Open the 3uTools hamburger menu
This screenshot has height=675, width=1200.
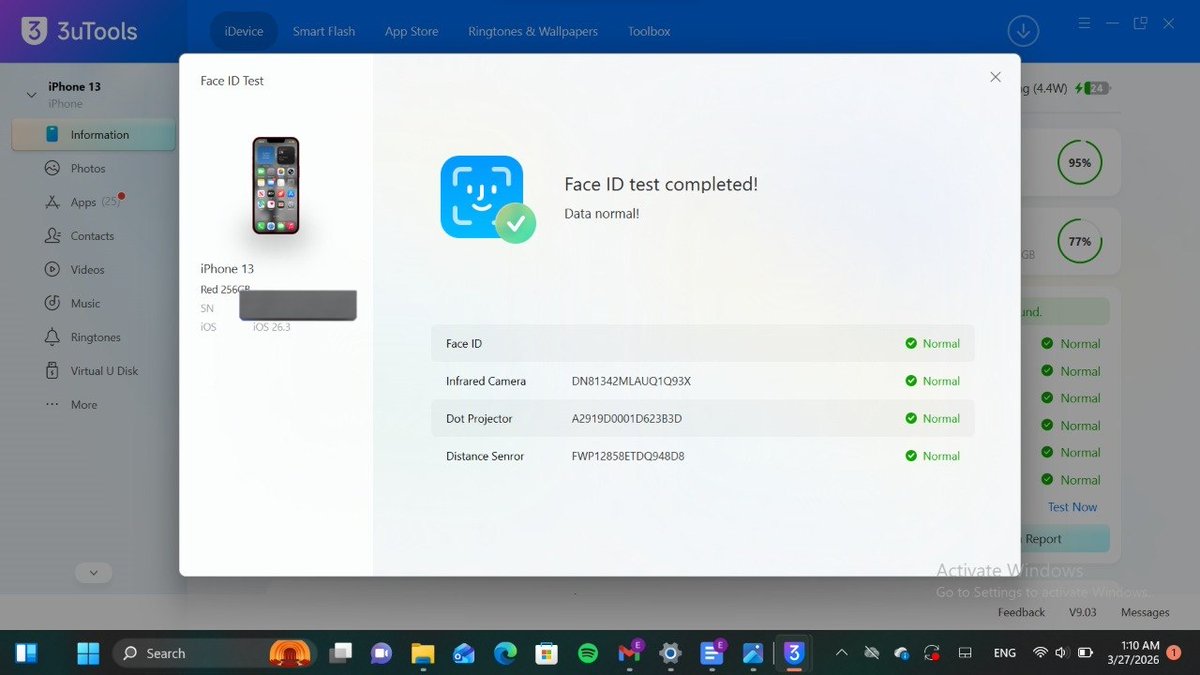click(x=1084, y=23)
